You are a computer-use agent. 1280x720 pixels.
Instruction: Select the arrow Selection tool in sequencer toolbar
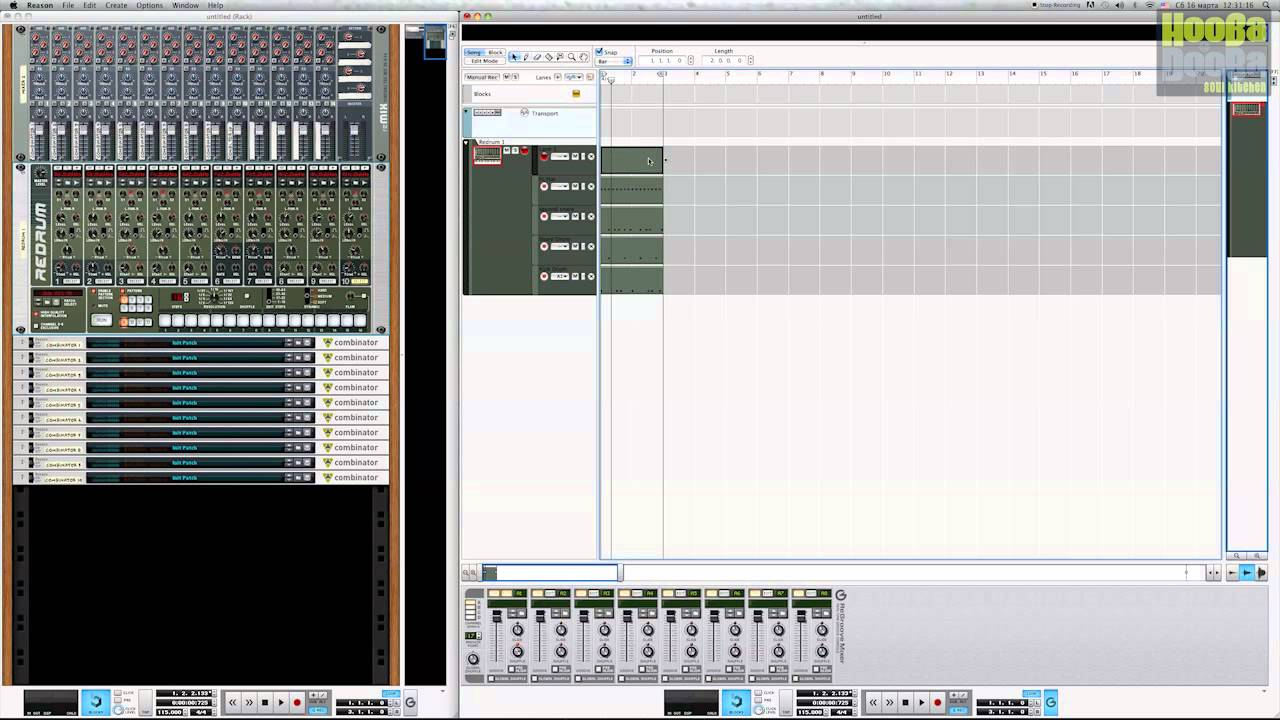click(515, 57)
